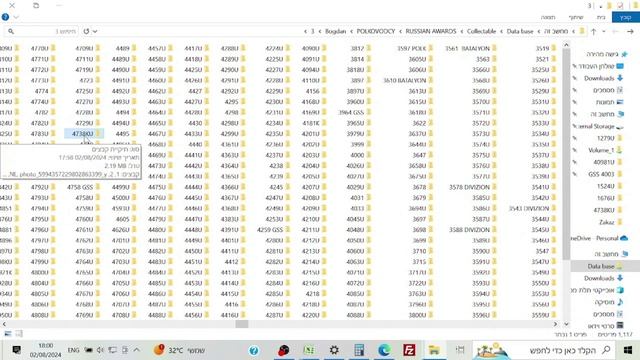Open the 1524U folder in navigation pane
The image size is (640, 360).
[610, 186]
